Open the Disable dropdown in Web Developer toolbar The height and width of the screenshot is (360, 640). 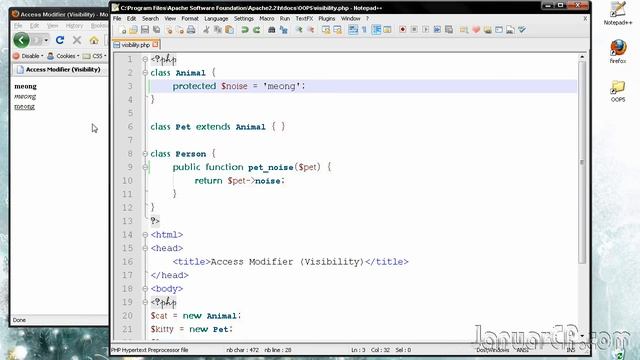28,56
